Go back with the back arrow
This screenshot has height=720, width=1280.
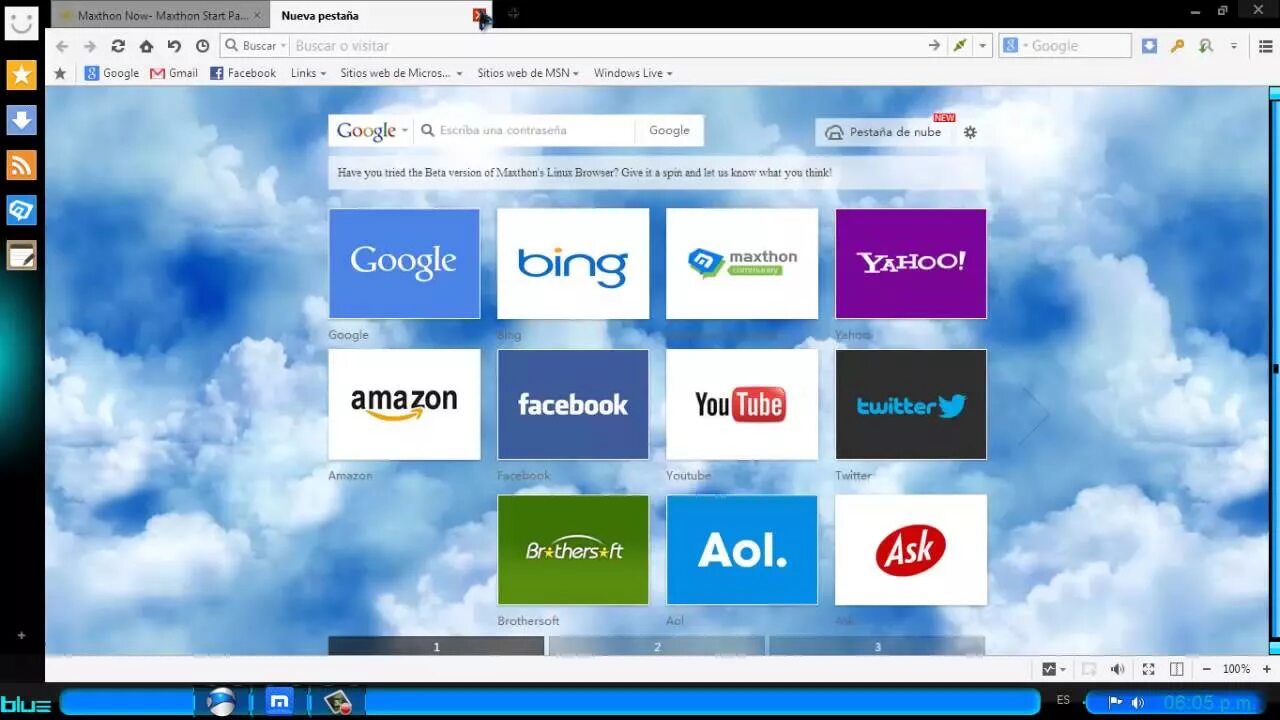62,46
